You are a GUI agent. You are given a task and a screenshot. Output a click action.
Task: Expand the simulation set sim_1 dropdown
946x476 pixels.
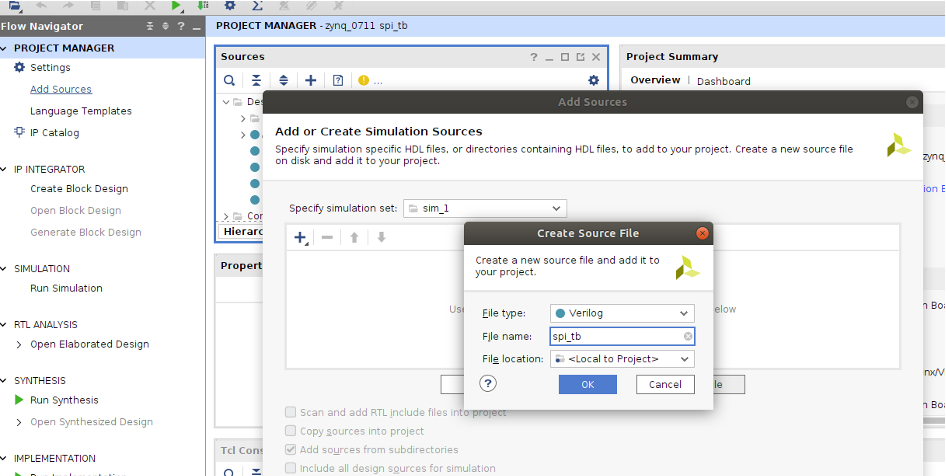tap(485, 208)
